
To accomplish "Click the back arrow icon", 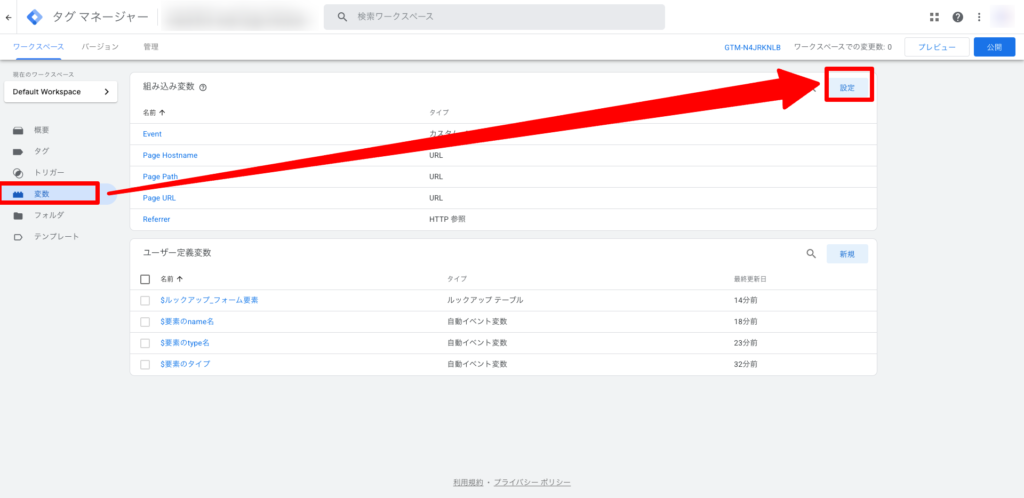I will click(9, 17).
